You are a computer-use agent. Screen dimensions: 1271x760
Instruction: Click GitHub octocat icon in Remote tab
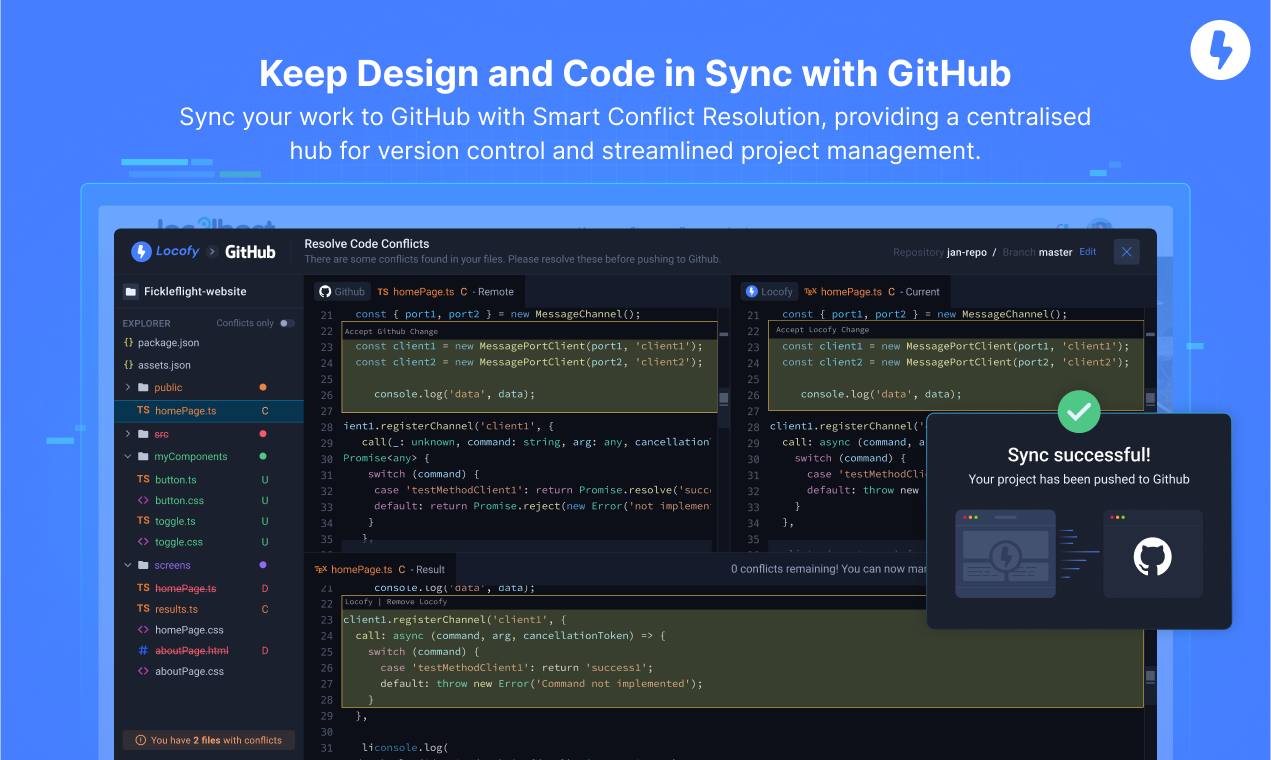(324, 292)
